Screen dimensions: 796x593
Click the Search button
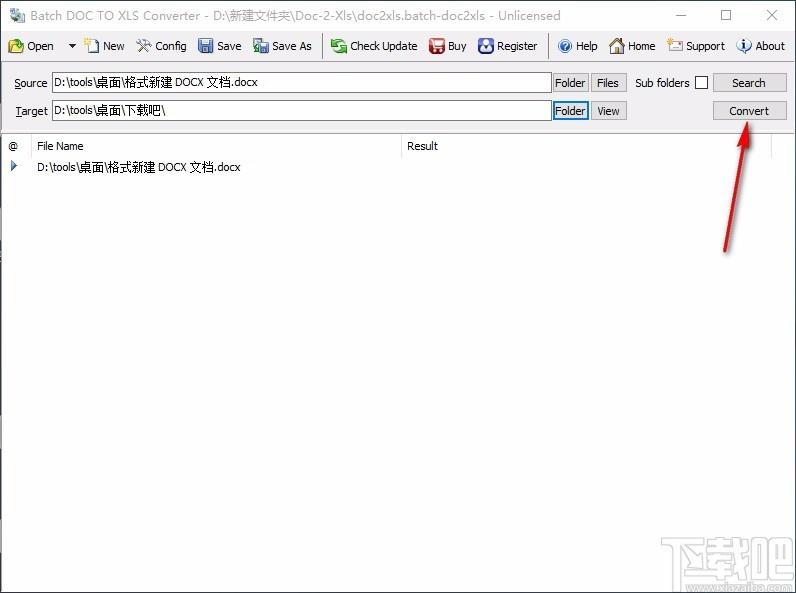(x=749, y=83)
